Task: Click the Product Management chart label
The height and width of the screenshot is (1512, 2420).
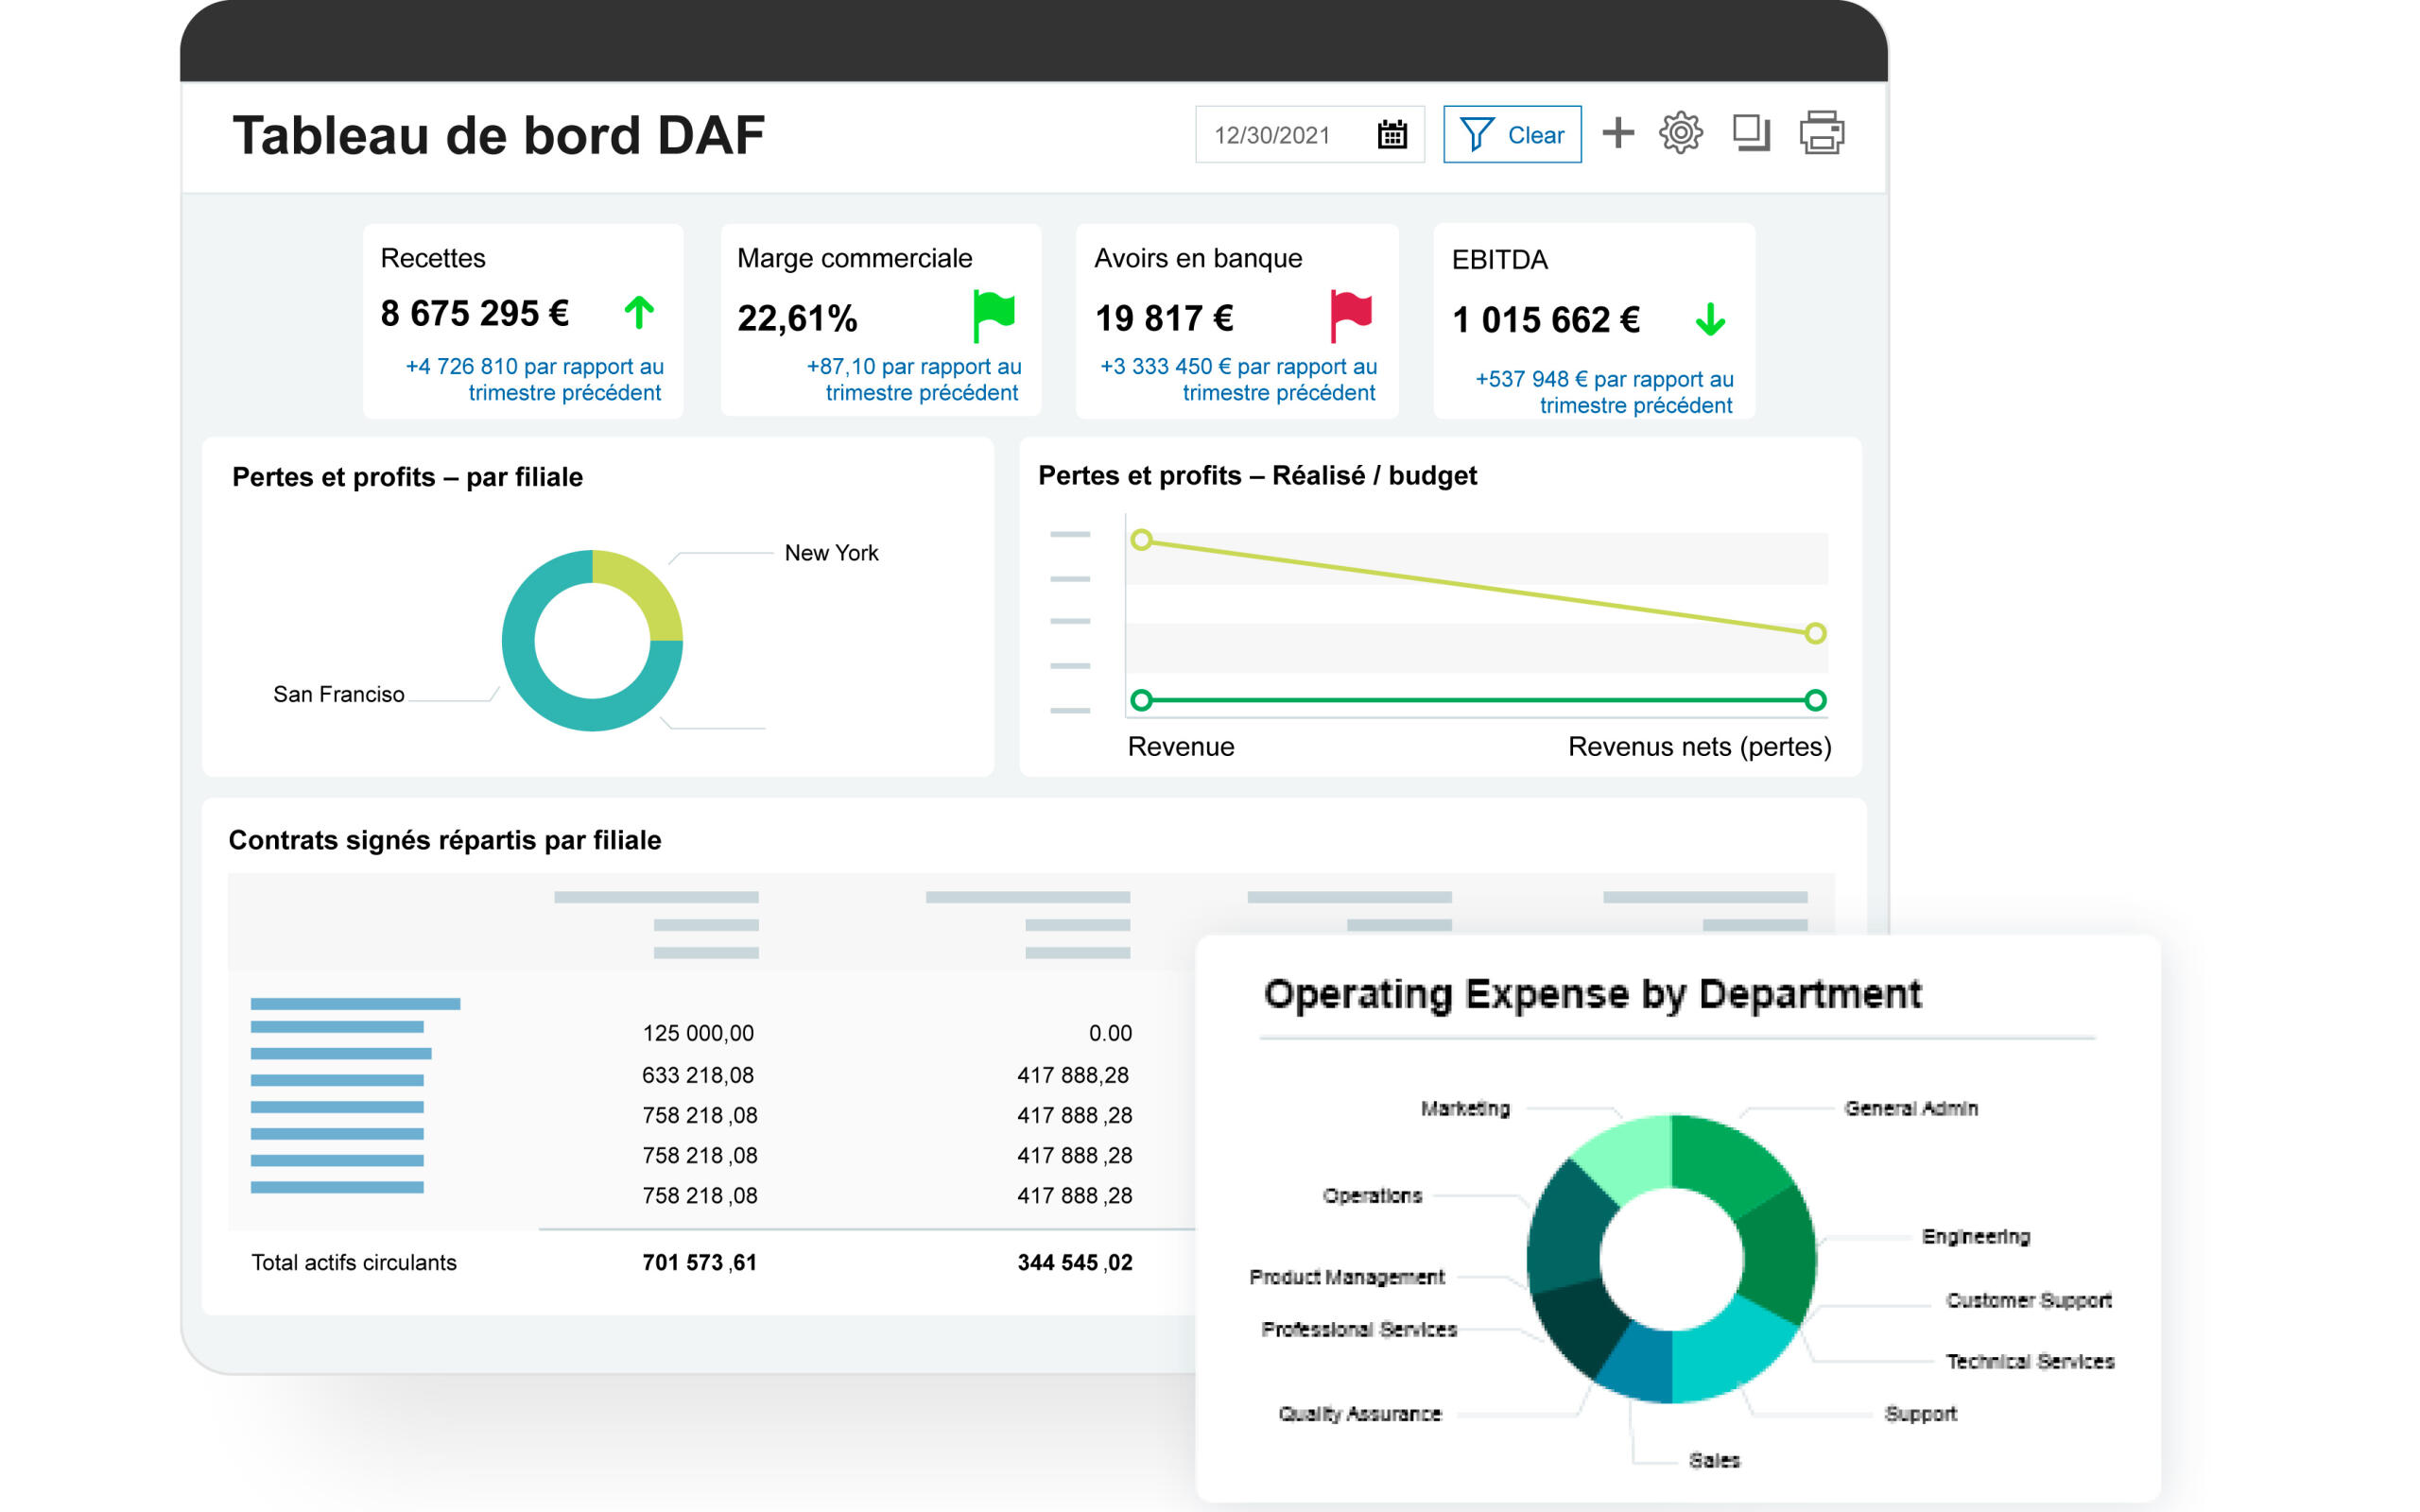Action: pos(1347,1277)
